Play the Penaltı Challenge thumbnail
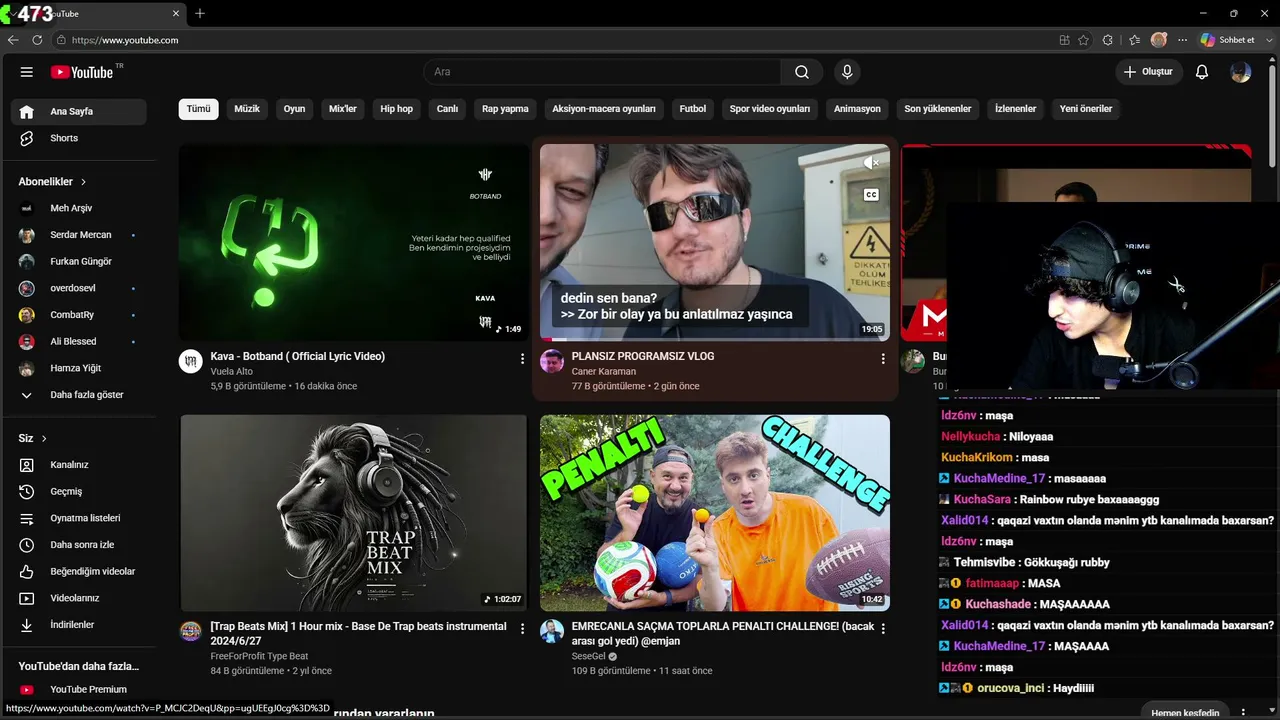 [715, 513]
